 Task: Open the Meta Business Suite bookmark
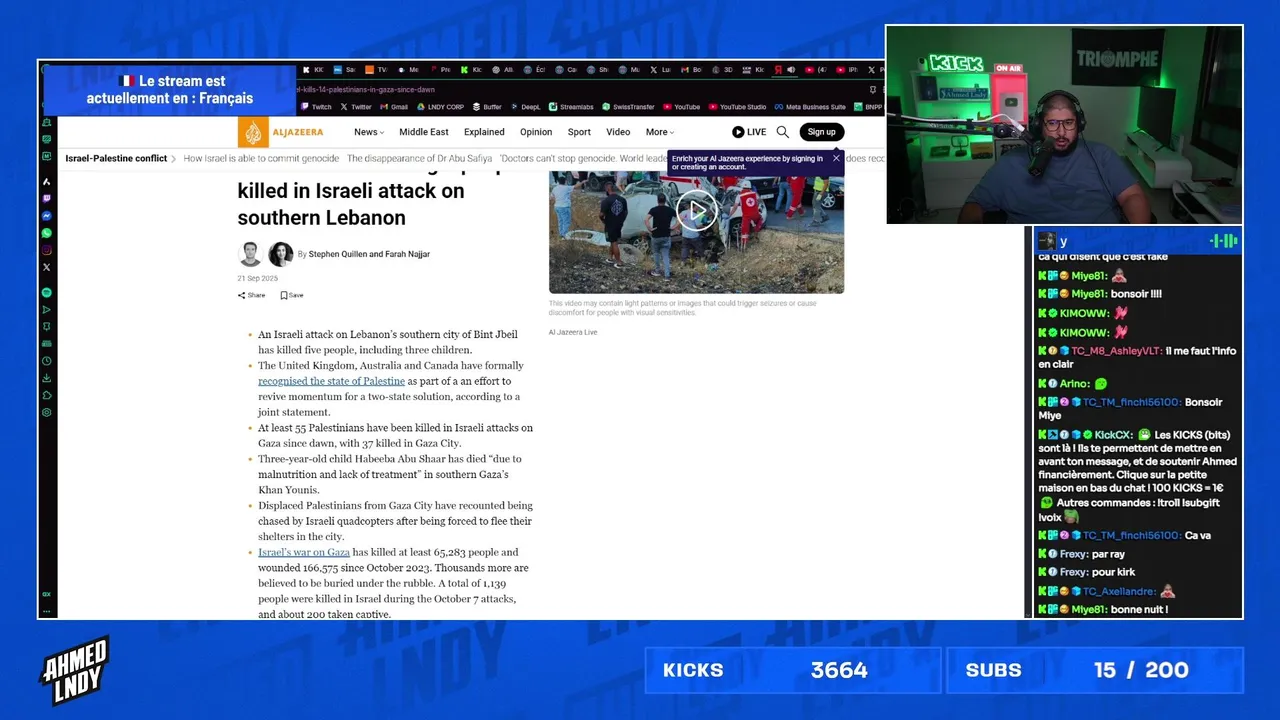point(810,106)
